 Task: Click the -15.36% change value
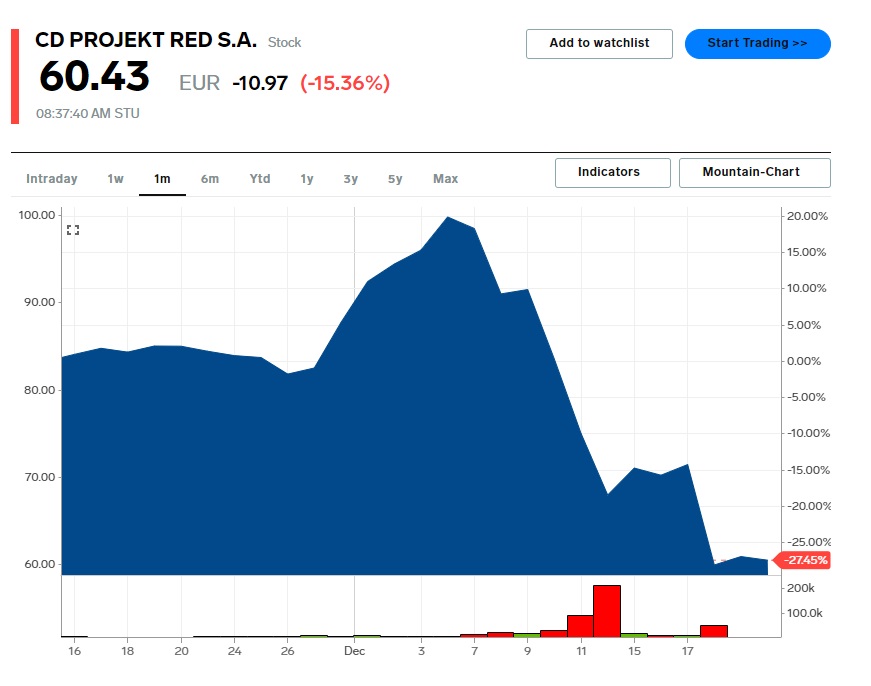[x=345, y=83]
